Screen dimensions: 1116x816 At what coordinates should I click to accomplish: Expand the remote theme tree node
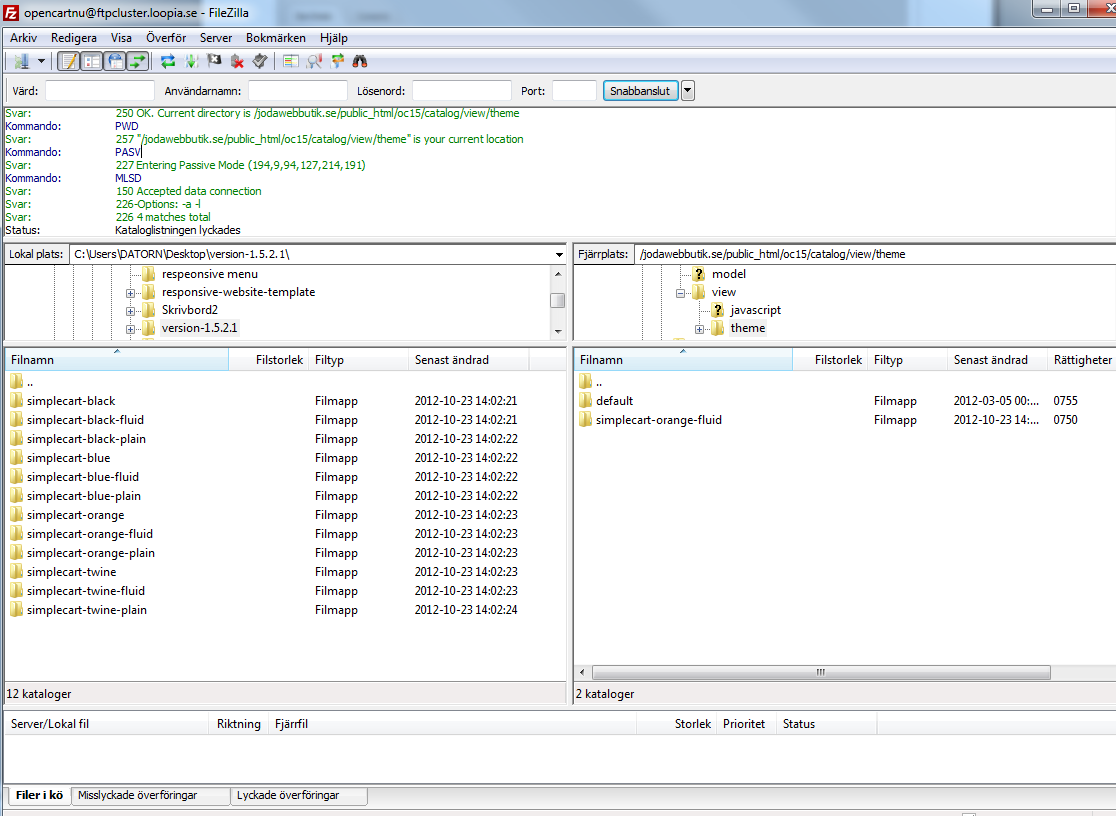(699, 328)
